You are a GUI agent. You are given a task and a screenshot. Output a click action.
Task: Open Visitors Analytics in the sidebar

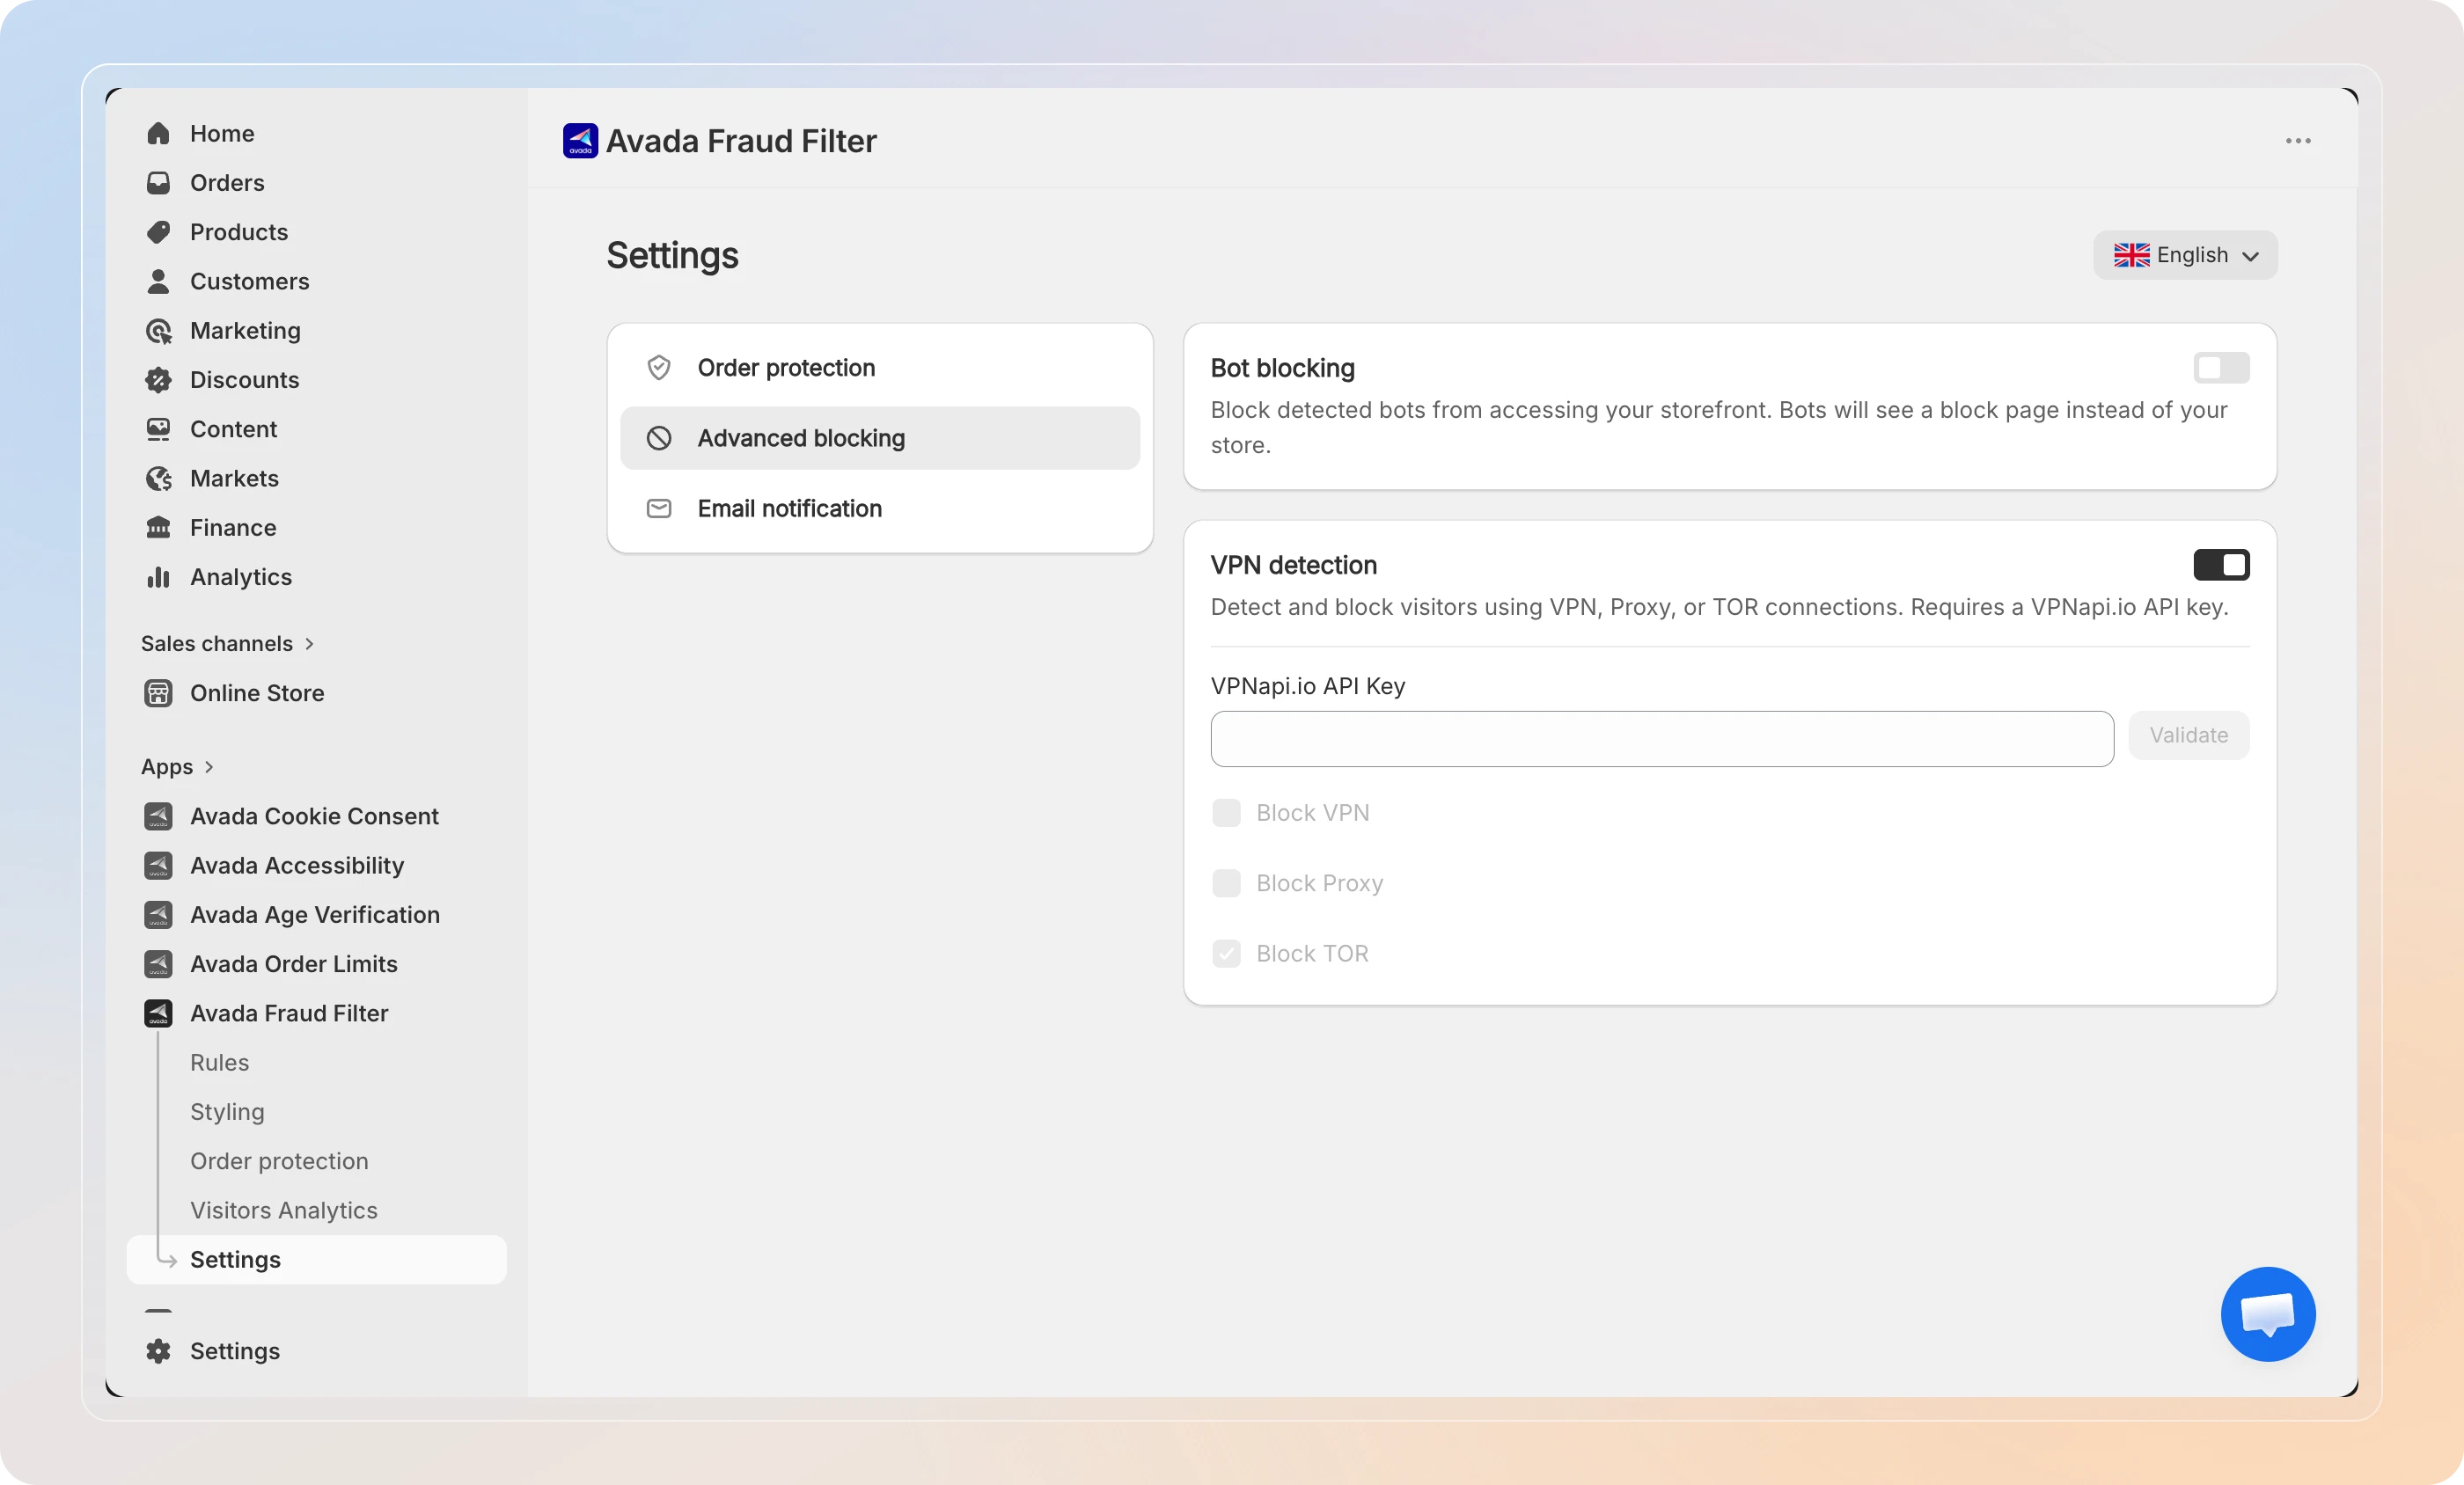point(284,1210)
